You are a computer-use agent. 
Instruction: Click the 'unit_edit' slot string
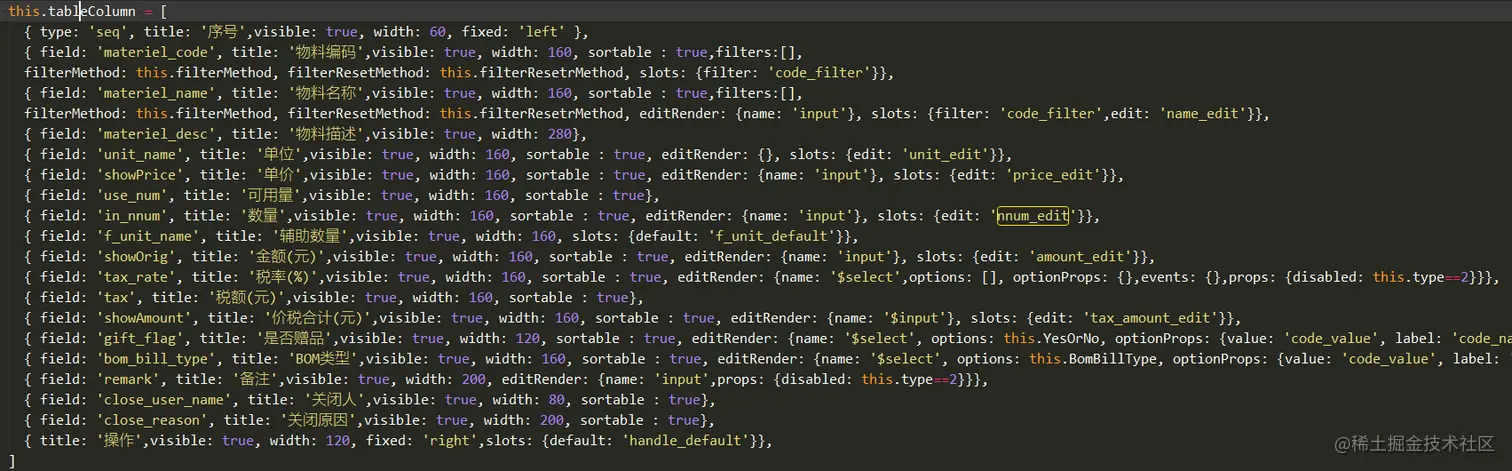946,155
